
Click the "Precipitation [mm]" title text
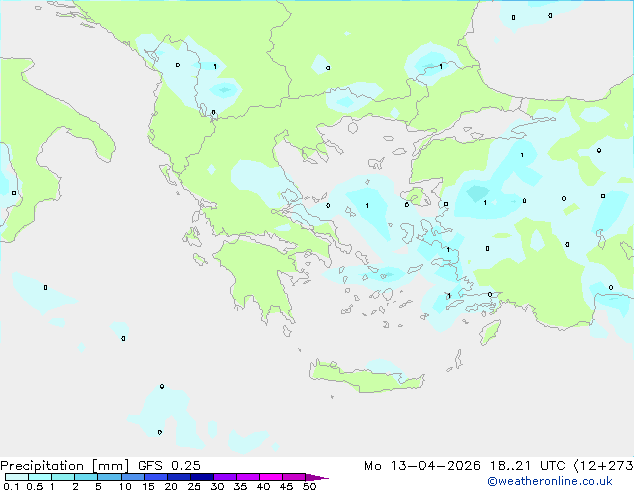(65, 466)
